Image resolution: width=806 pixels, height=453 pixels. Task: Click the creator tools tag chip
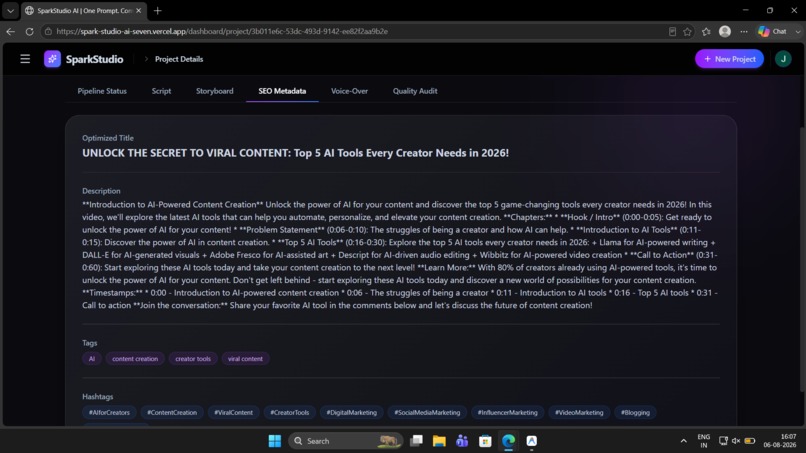pos(193,359)
